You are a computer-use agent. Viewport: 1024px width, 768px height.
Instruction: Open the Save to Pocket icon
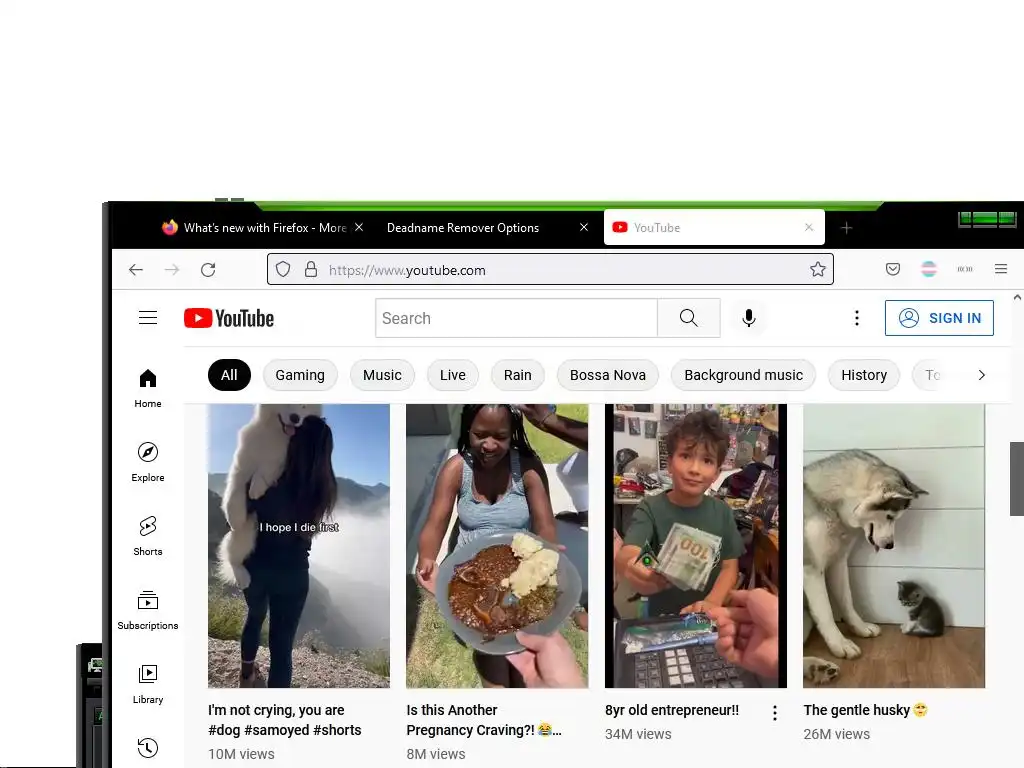point(893,269)
